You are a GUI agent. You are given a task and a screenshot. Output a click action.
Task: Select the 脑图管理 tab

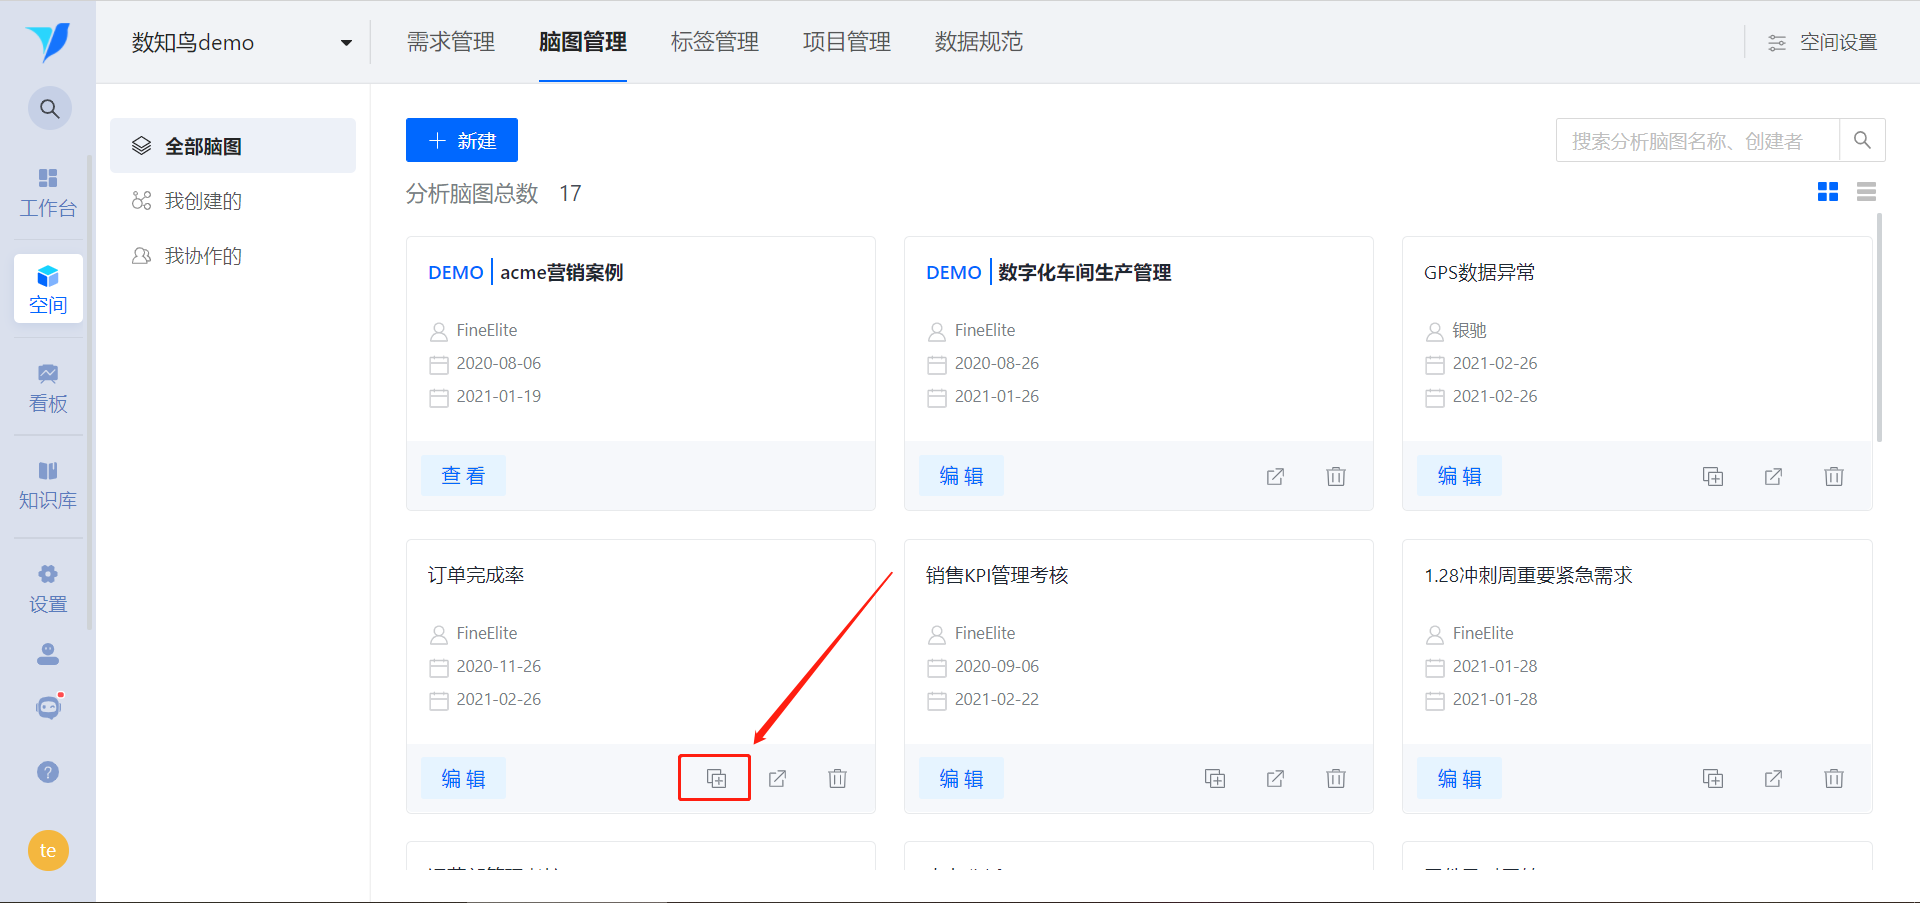[x=583, y=42]
